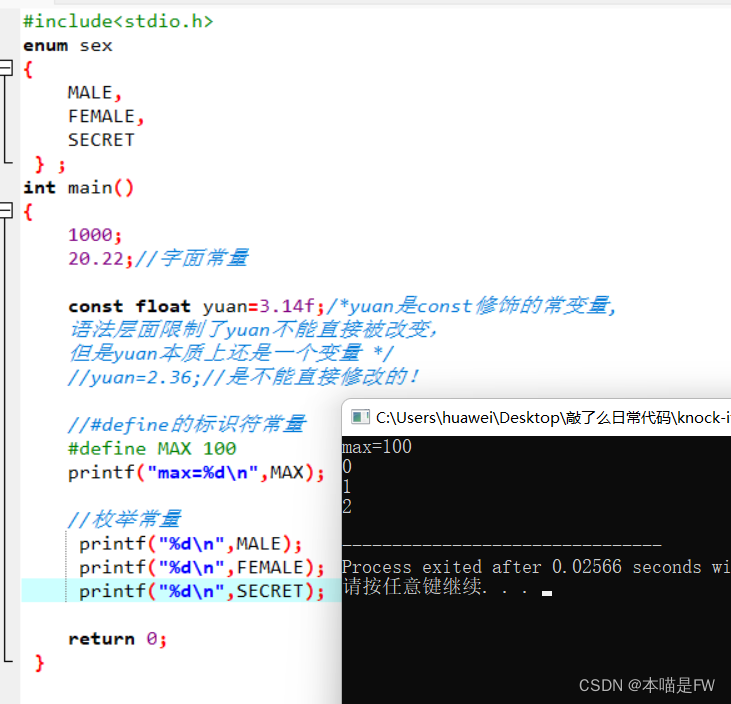Click the highlighted printf SECRET line
This screenshot has width=731, height=704.
coord(202,591)
